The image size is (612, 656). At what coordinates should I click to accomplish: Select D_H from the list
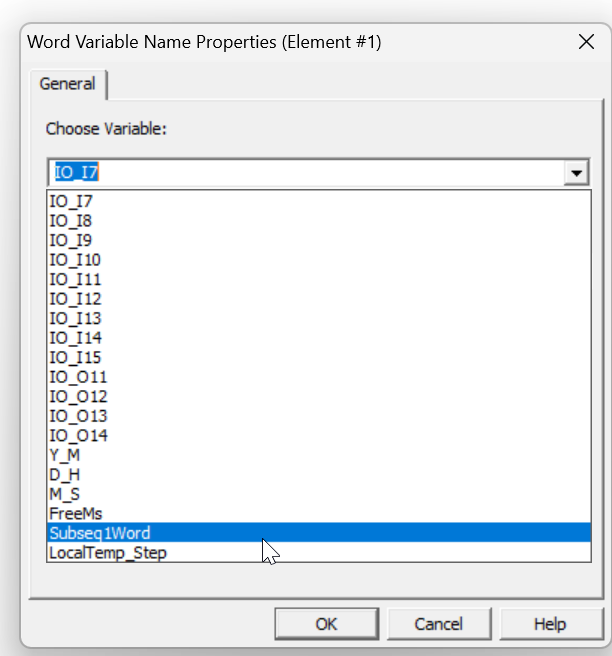pos(319,474)
